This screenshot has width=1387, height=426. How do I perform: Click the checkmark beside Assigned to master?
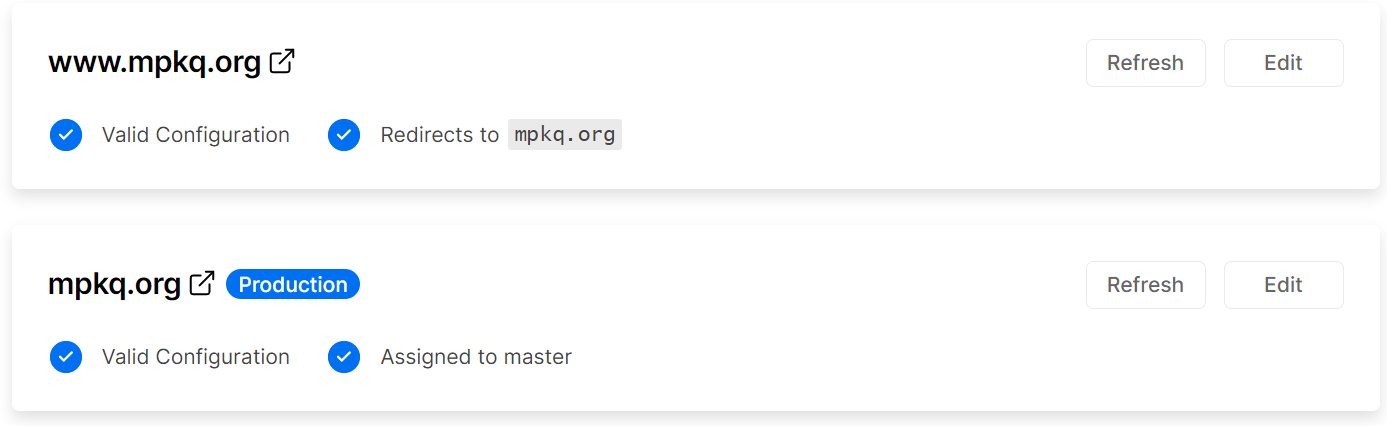(x=344, y=357)
